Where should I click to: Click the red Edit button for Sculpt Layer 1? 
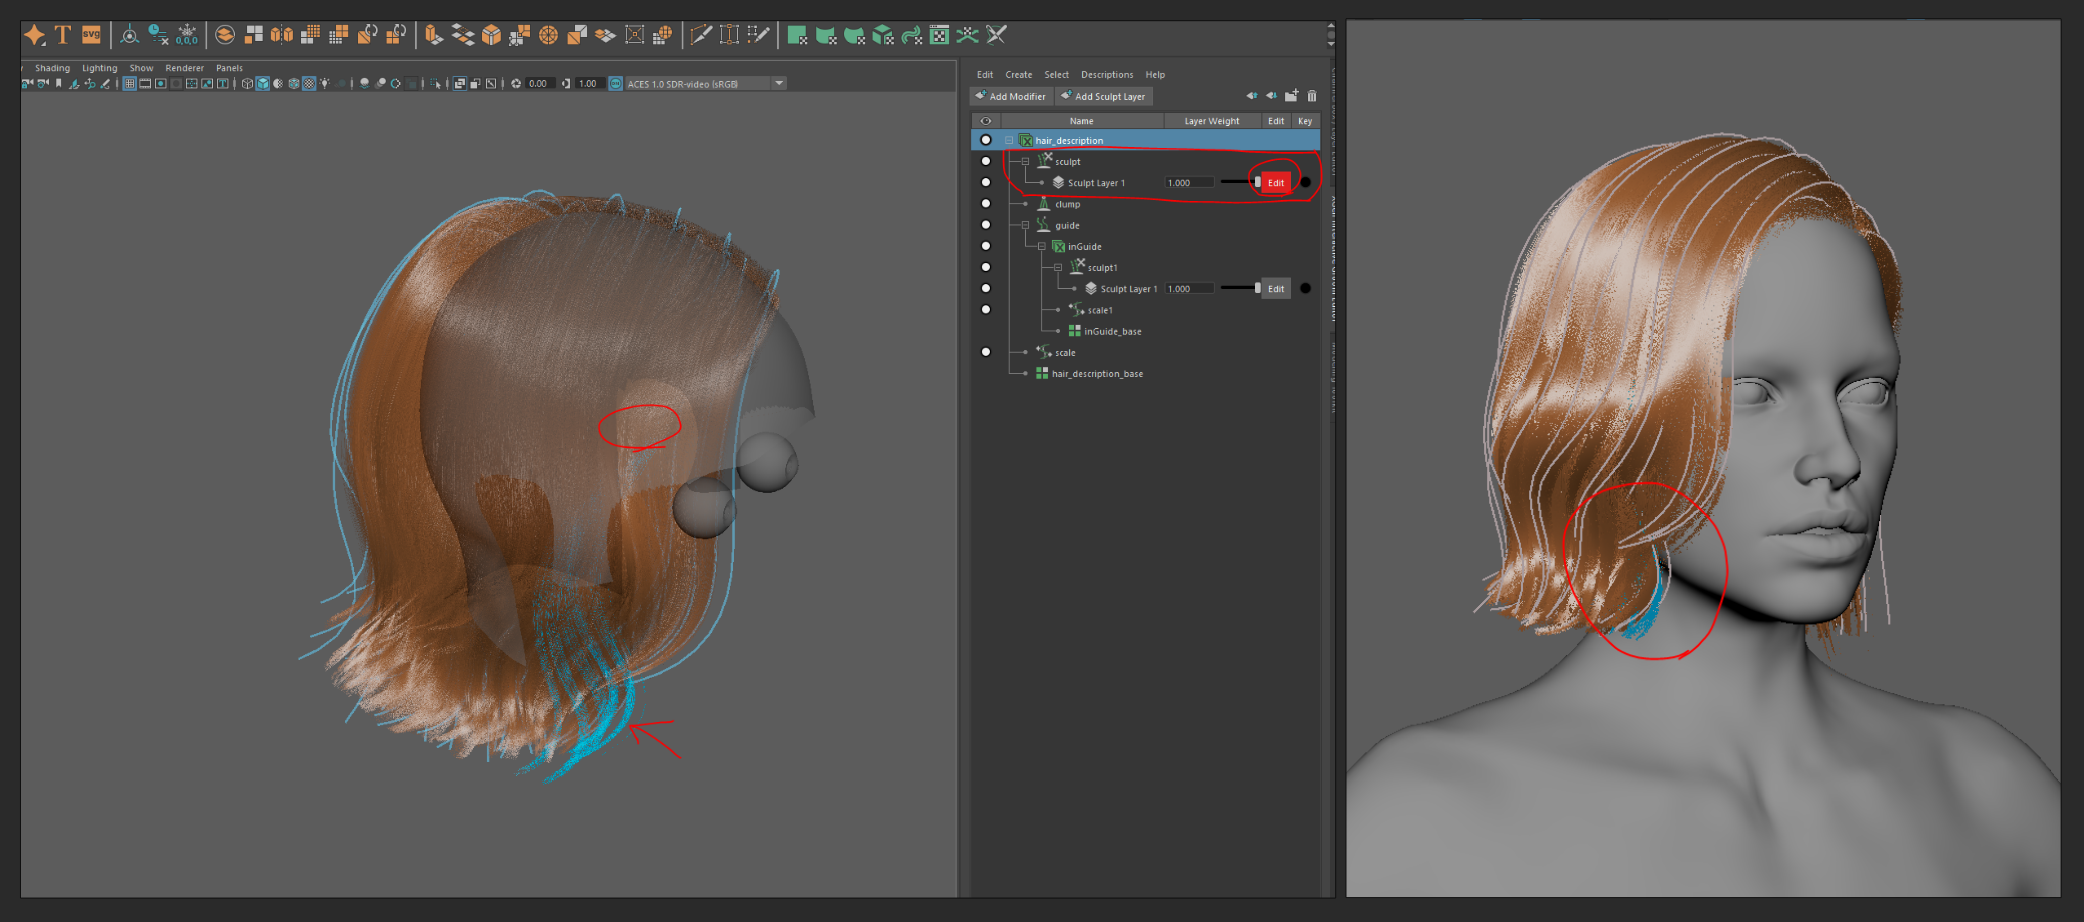pos(1275,183)
